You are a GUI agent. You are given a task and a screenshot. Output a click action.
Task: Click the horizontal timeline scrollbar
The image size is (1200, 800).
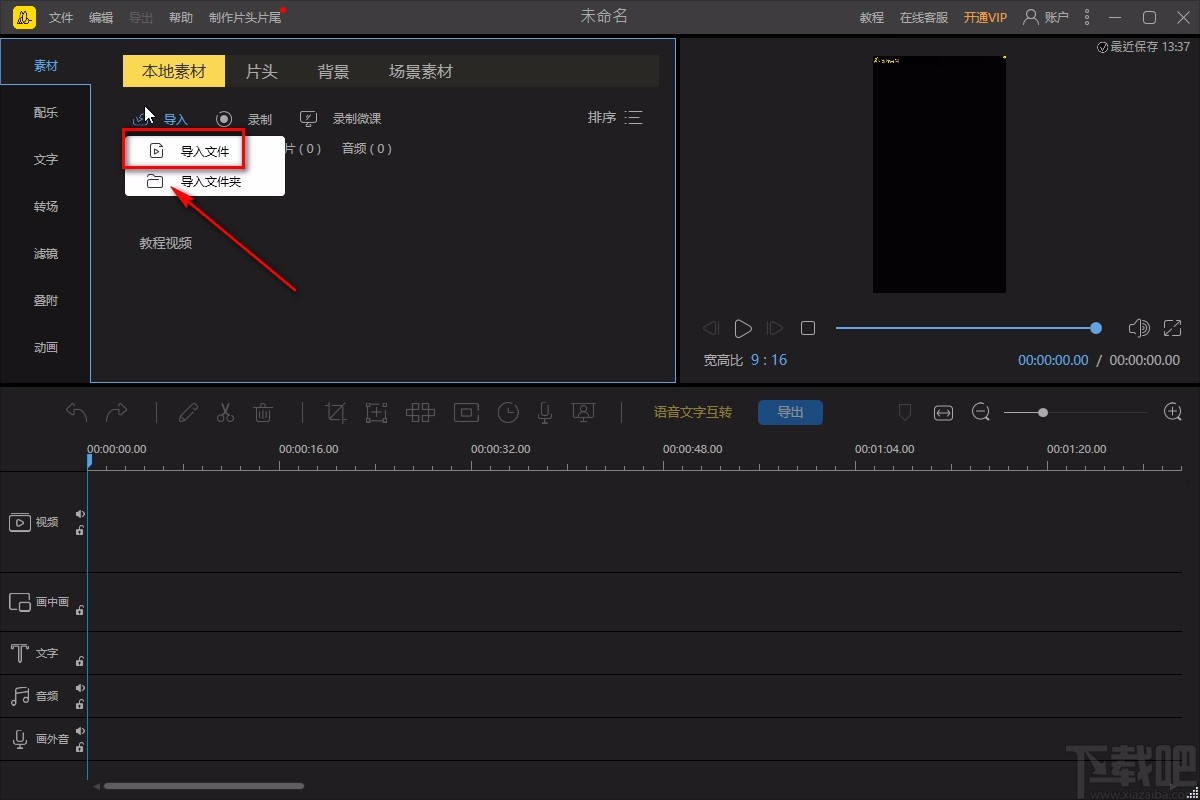(x=203, y=786)
